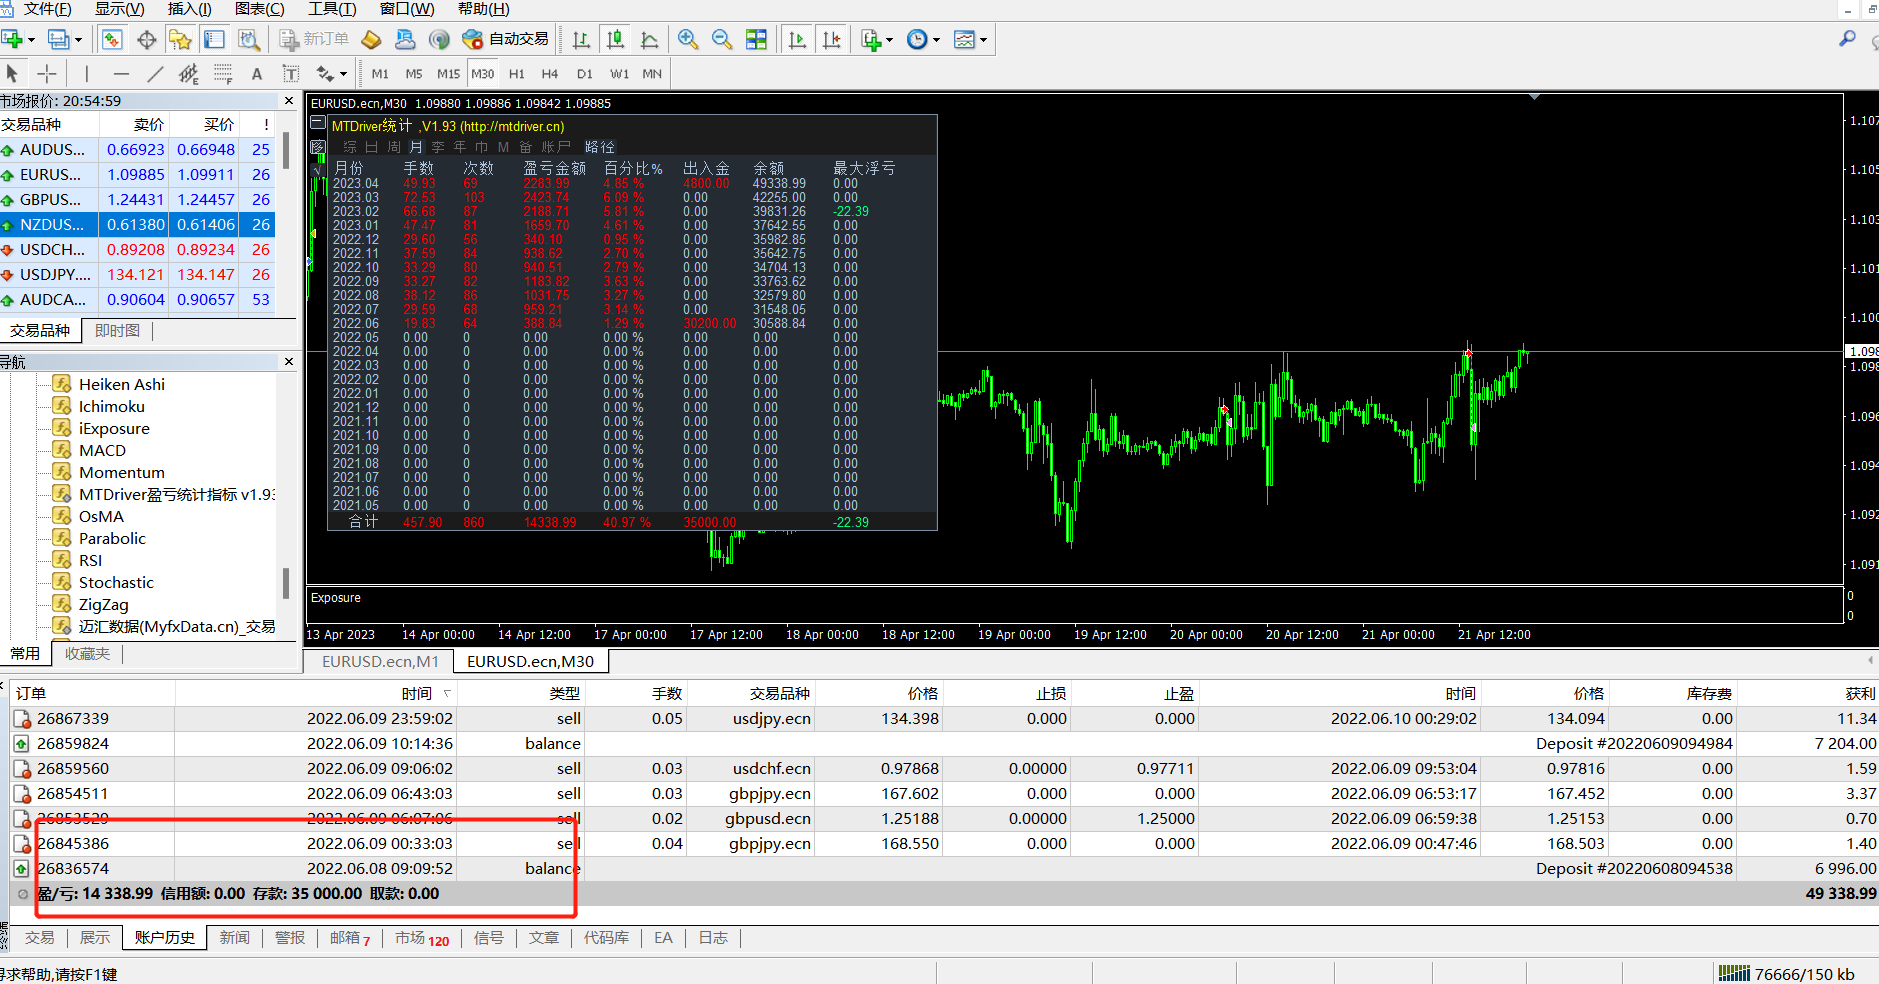
Task: Open the Strategy Tester icon
Action: (249, 40)
